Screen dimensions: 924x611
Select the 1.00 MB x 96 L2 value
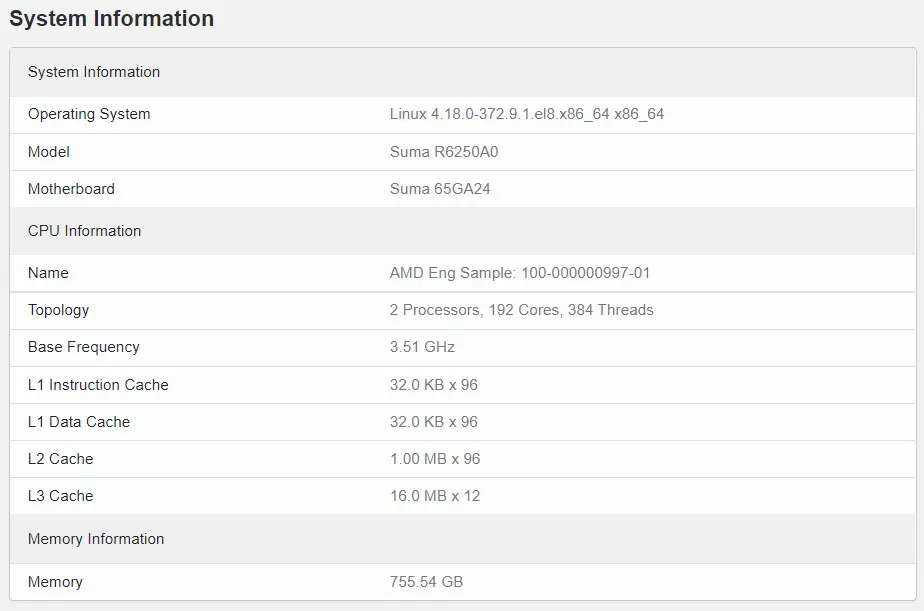point(435,459)
